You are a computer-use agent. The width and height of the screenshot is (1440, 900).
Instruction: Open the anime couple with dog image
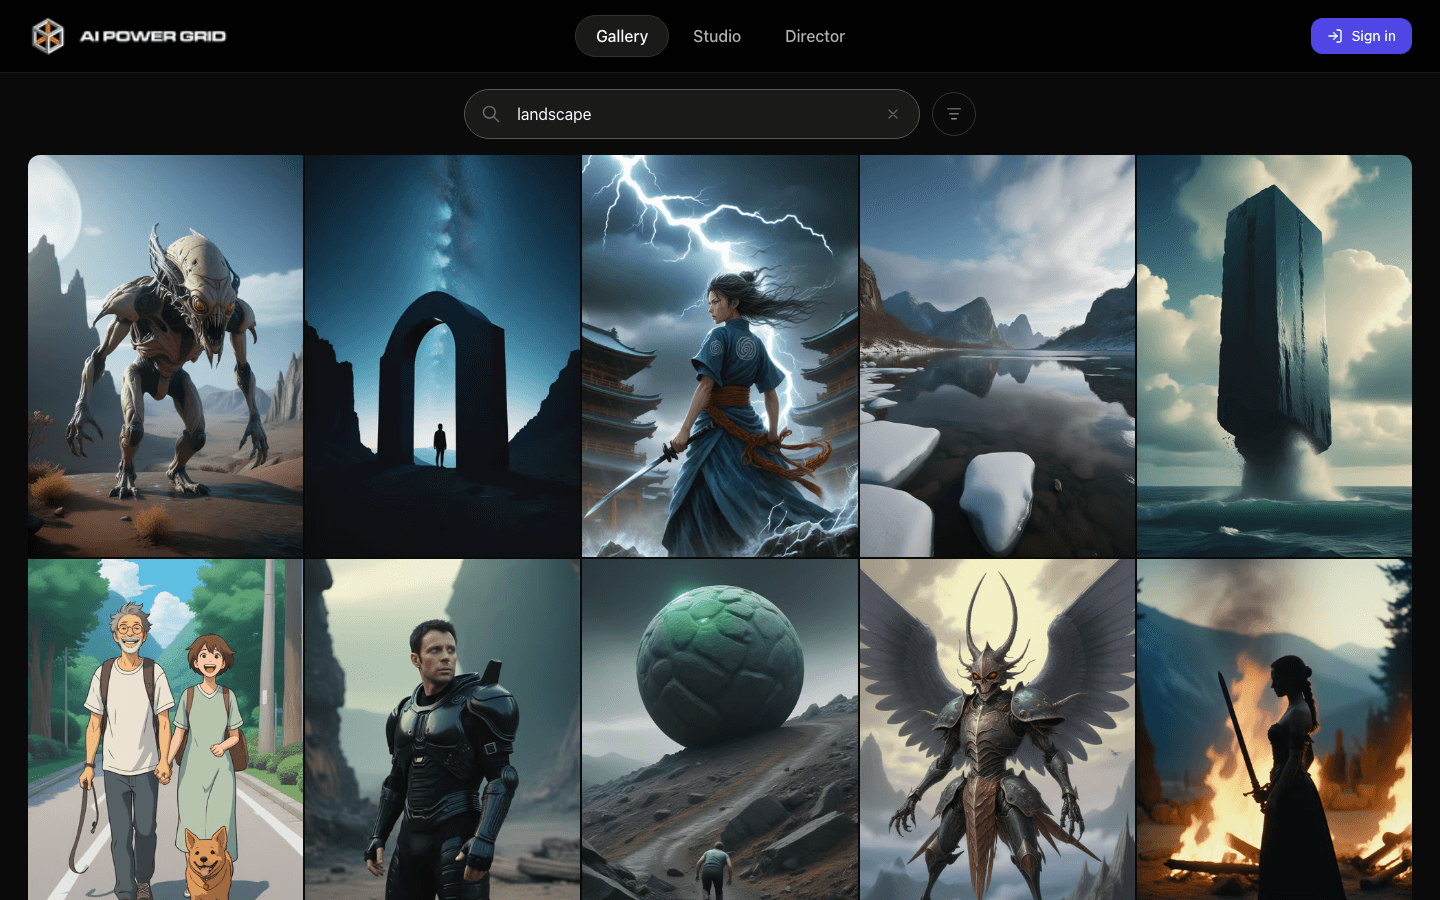165,730
